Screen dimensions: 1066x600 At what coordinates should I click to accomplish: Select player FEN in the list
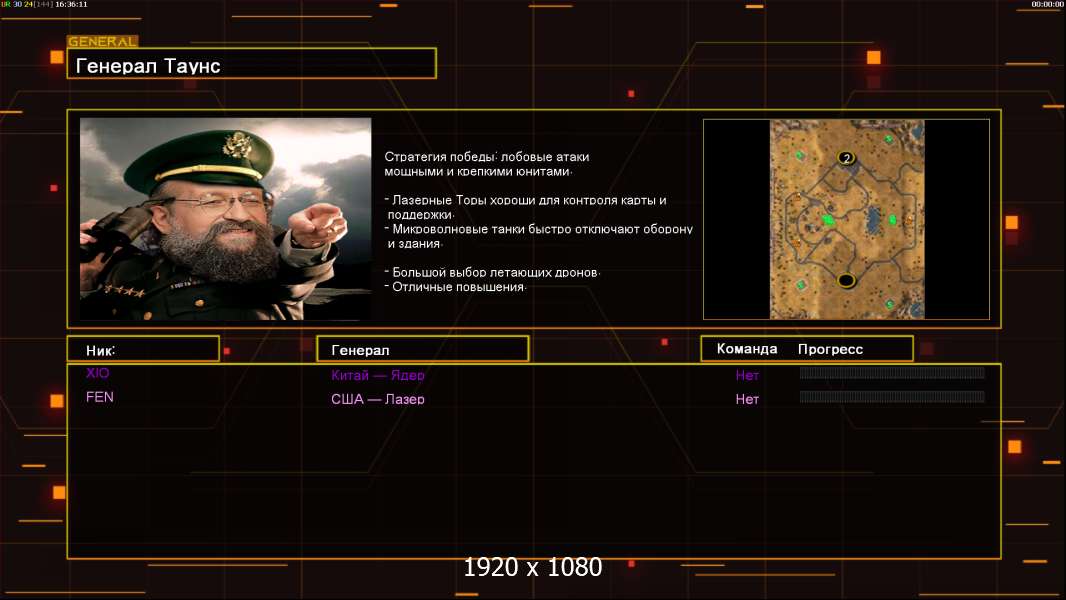(x=100, y=397)
